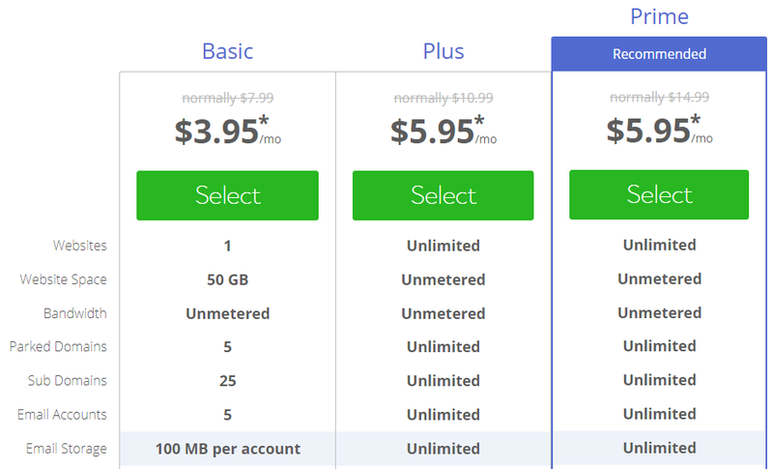
Task: Click the $5.95 Prime plan price
Action: [x=650, y=132]
